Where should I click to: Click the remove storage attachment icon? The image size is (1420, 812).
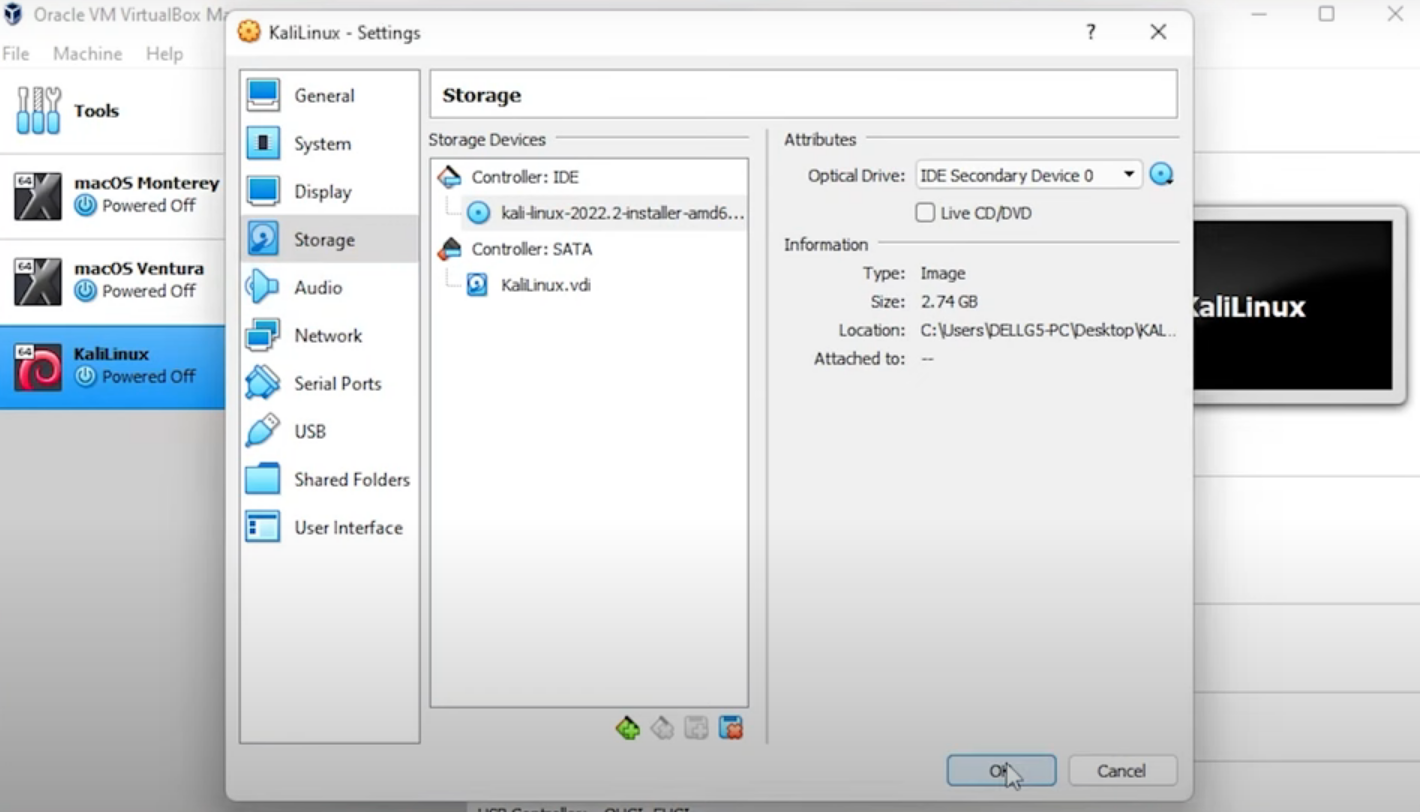click(731, 728)
